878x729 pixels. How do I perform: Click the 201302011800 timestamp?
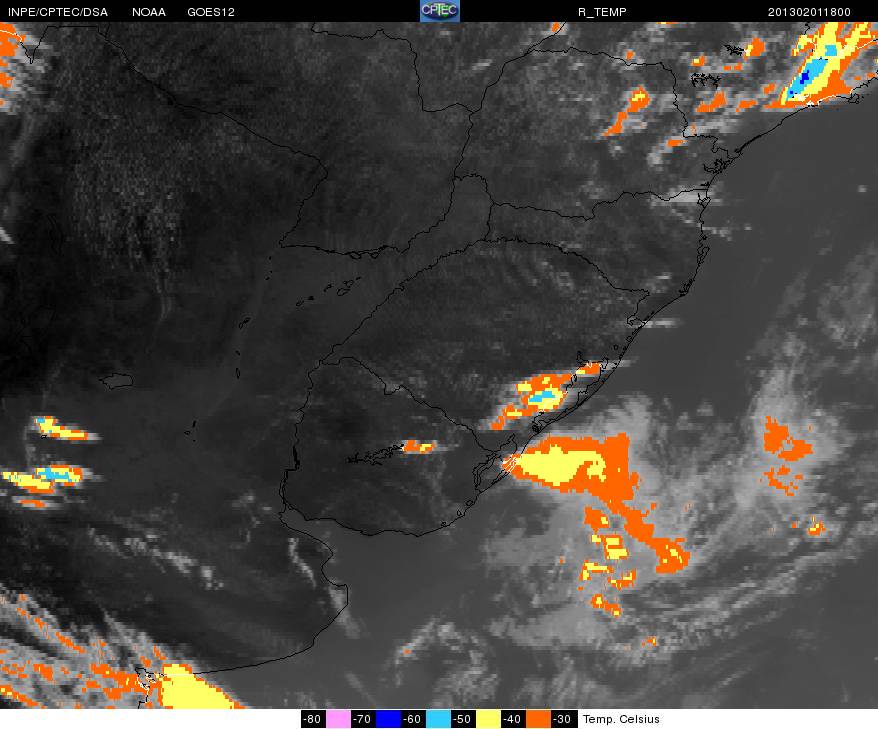tap(809, 12)
